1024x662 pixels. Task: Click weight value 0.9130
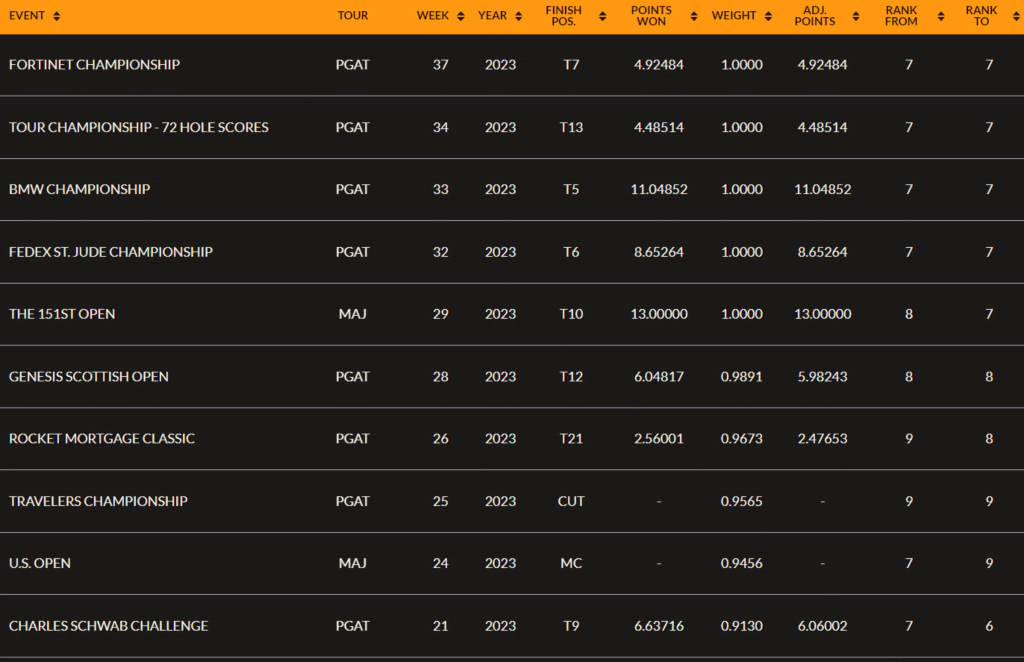point(742,626)
